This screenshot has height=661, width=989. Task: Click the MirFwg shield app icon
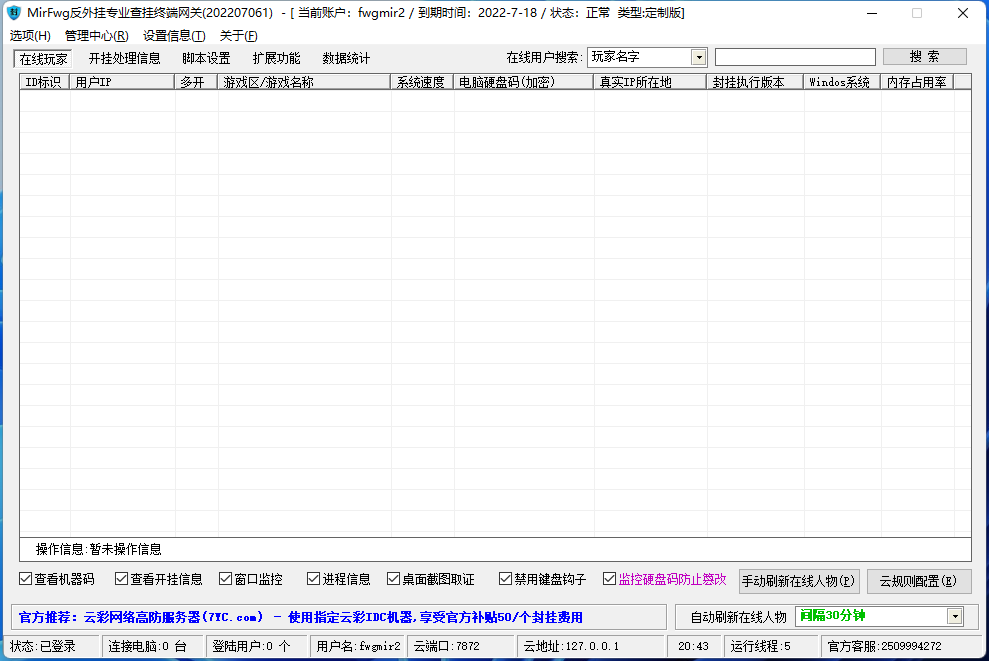14,13
